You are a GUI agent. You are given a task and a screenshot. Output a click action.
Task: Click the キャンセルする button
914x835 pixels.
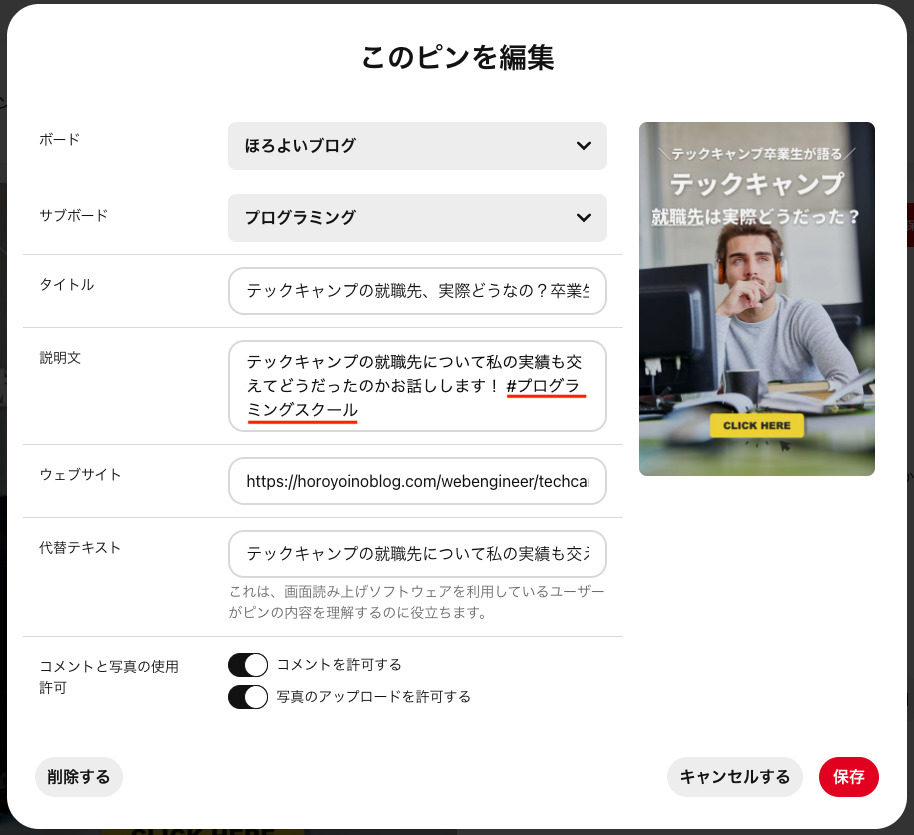tap(734, 777)
